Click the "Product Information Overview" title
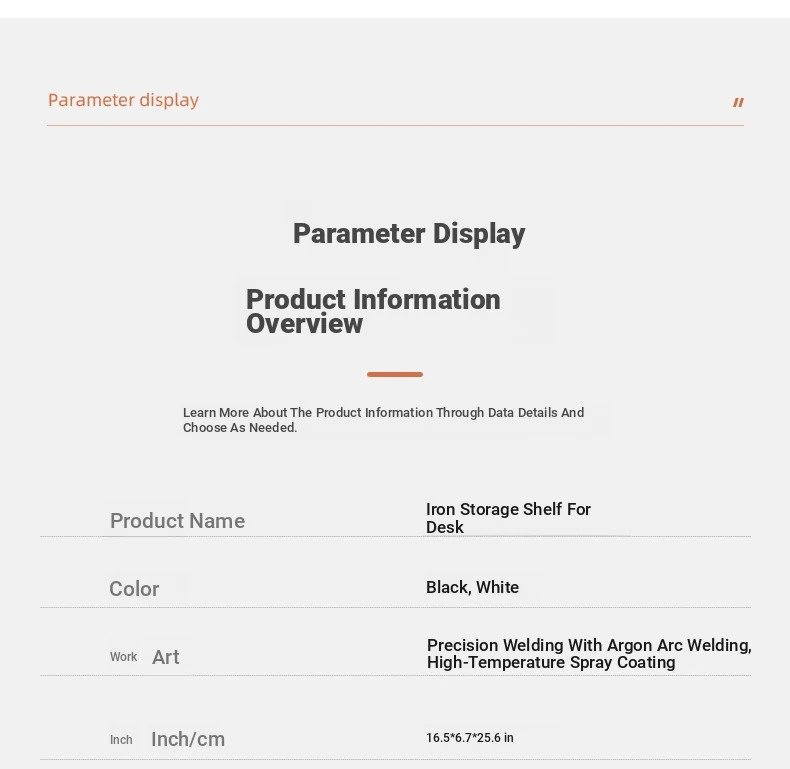The image size is (790, 769). (x=373, y=311)
